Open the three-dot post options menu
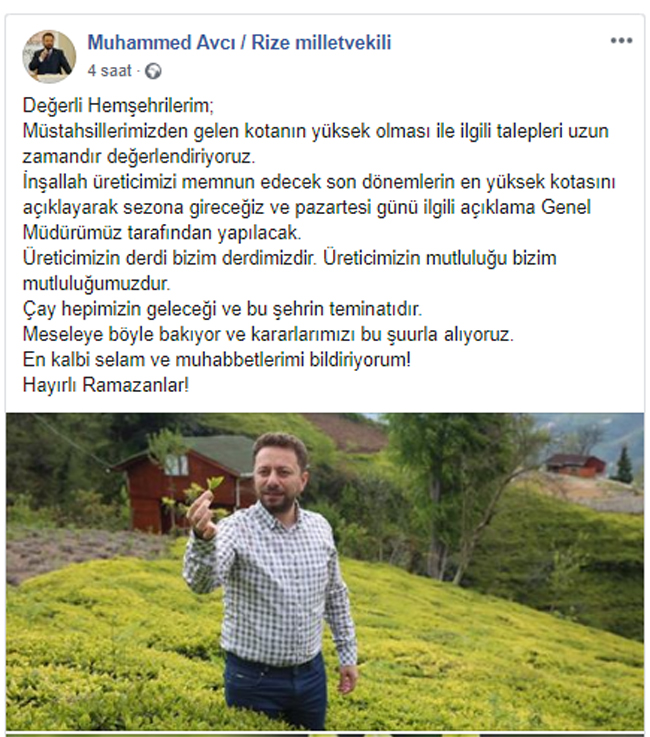650x737 pixels. coord(621,40)
